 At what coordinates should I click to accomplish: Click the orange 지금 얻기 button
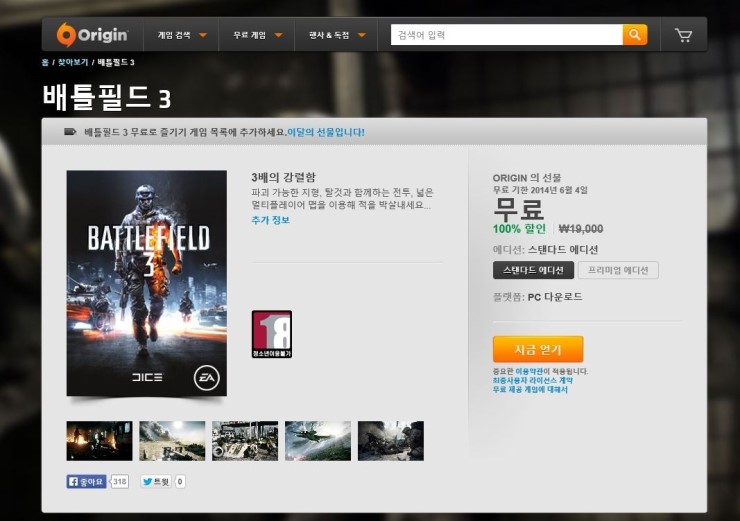538,349
